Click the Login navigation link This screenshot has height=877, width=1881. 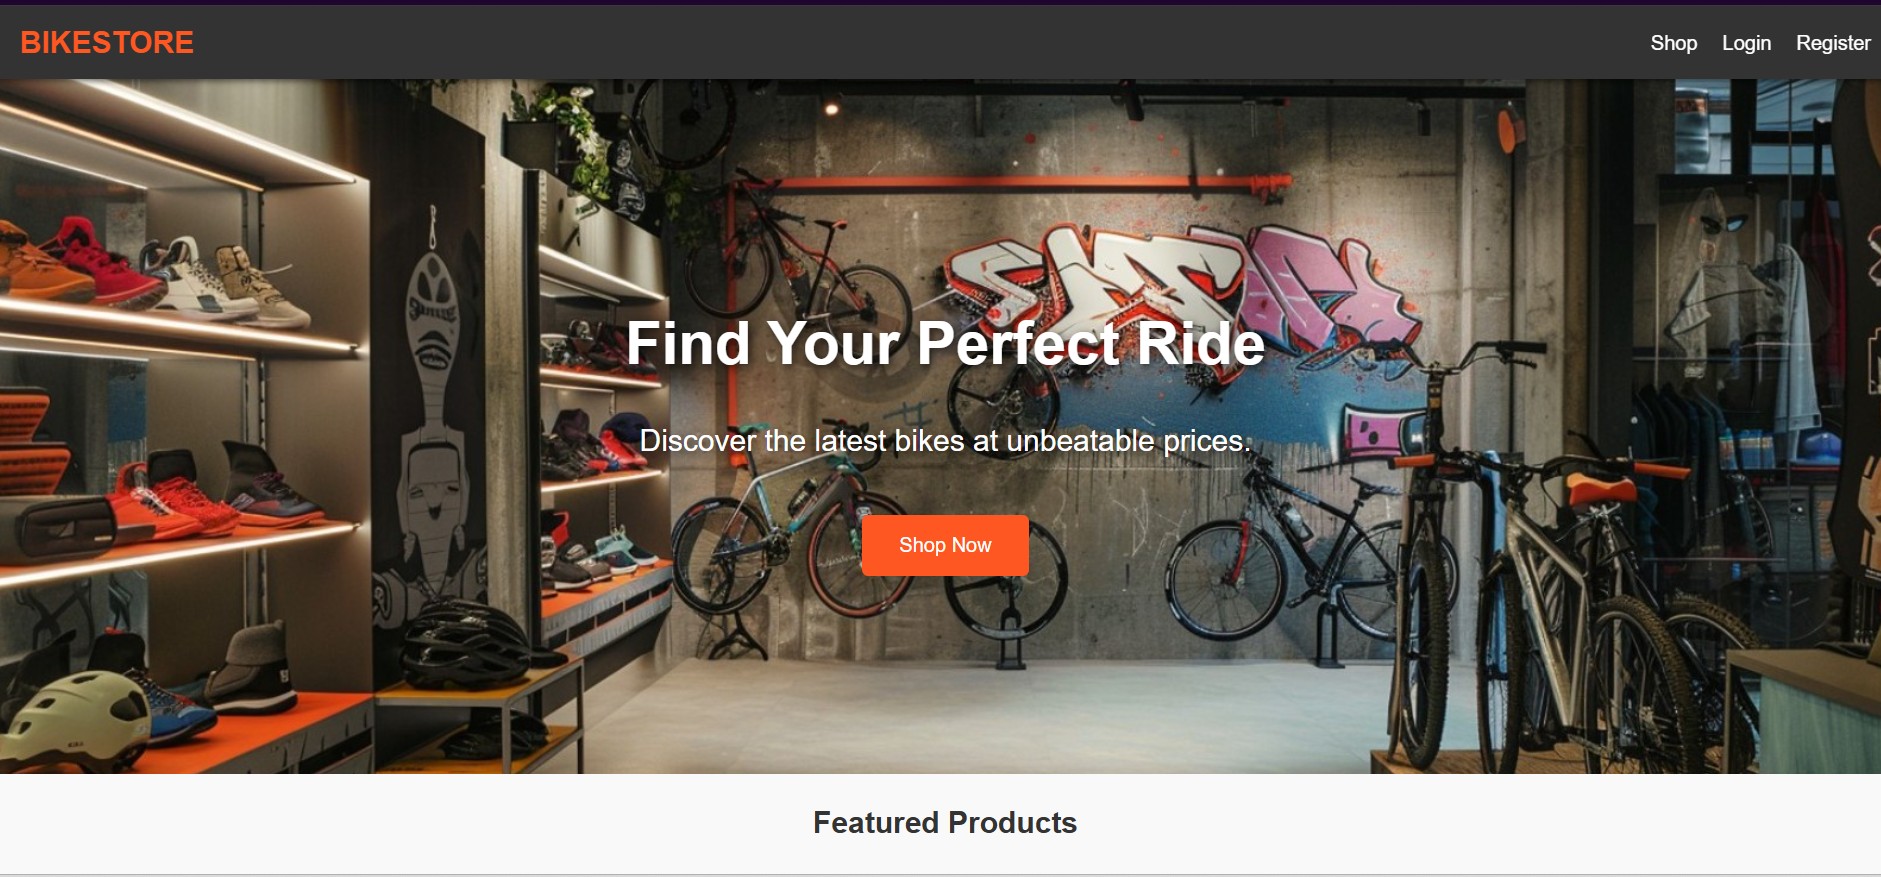click(x=1746, y=43)
